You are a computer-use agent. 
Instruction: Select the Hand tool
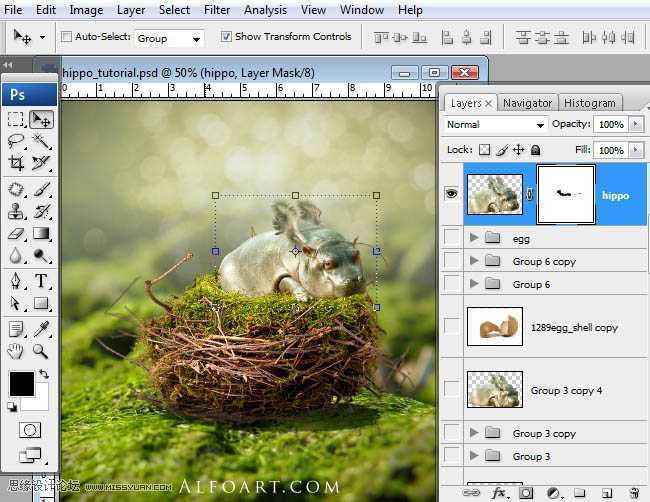tap(16, 351)
